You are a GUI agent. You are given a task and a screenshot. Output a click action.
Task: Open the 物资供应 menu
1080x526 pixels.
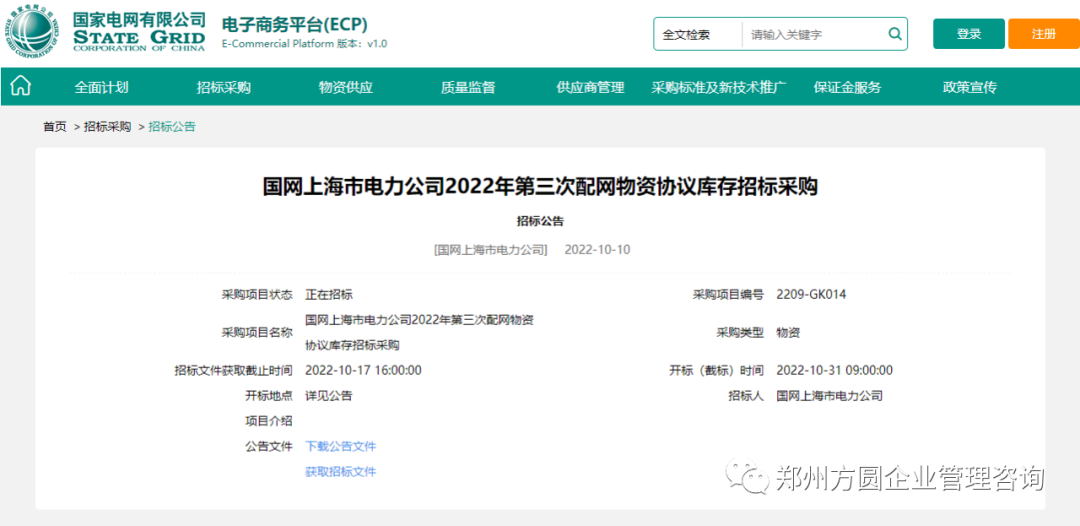tap(346, 87)
